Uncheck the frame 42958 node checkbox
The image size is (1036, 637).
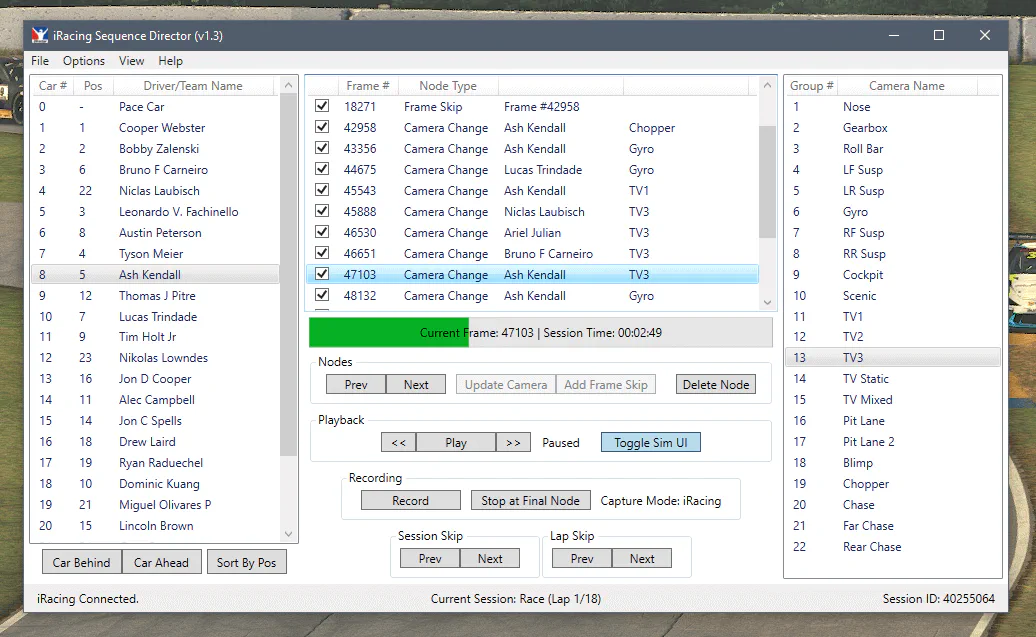322,127
